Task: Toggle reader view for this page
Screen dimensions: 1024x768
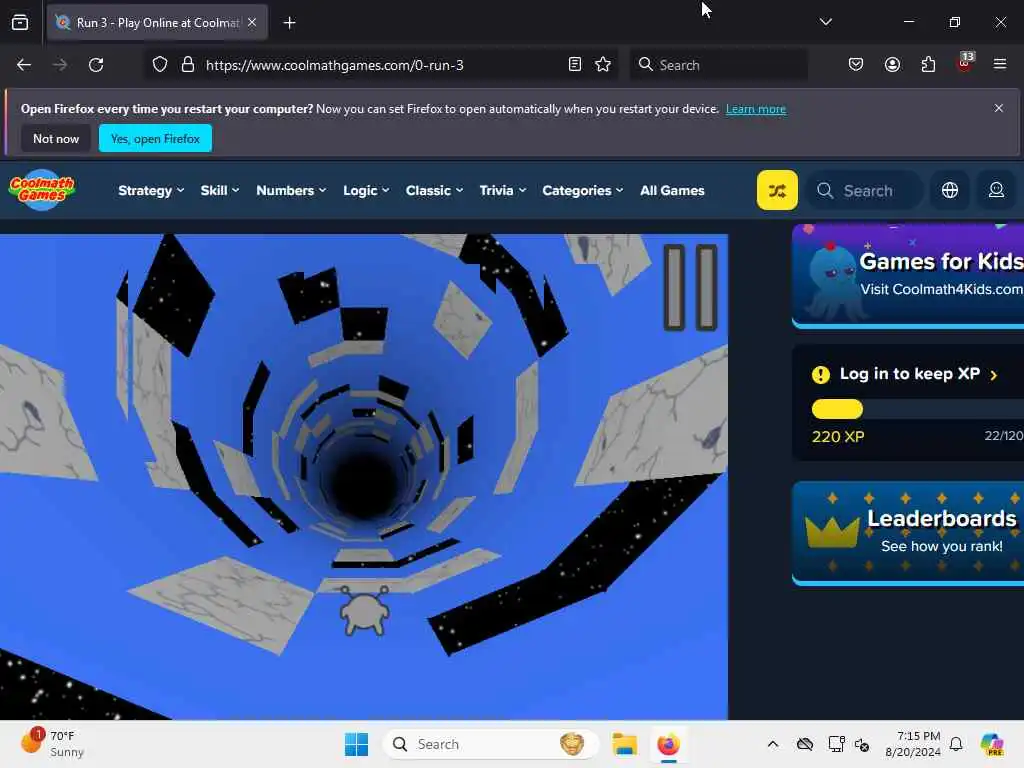Action: tap(575, 65)
